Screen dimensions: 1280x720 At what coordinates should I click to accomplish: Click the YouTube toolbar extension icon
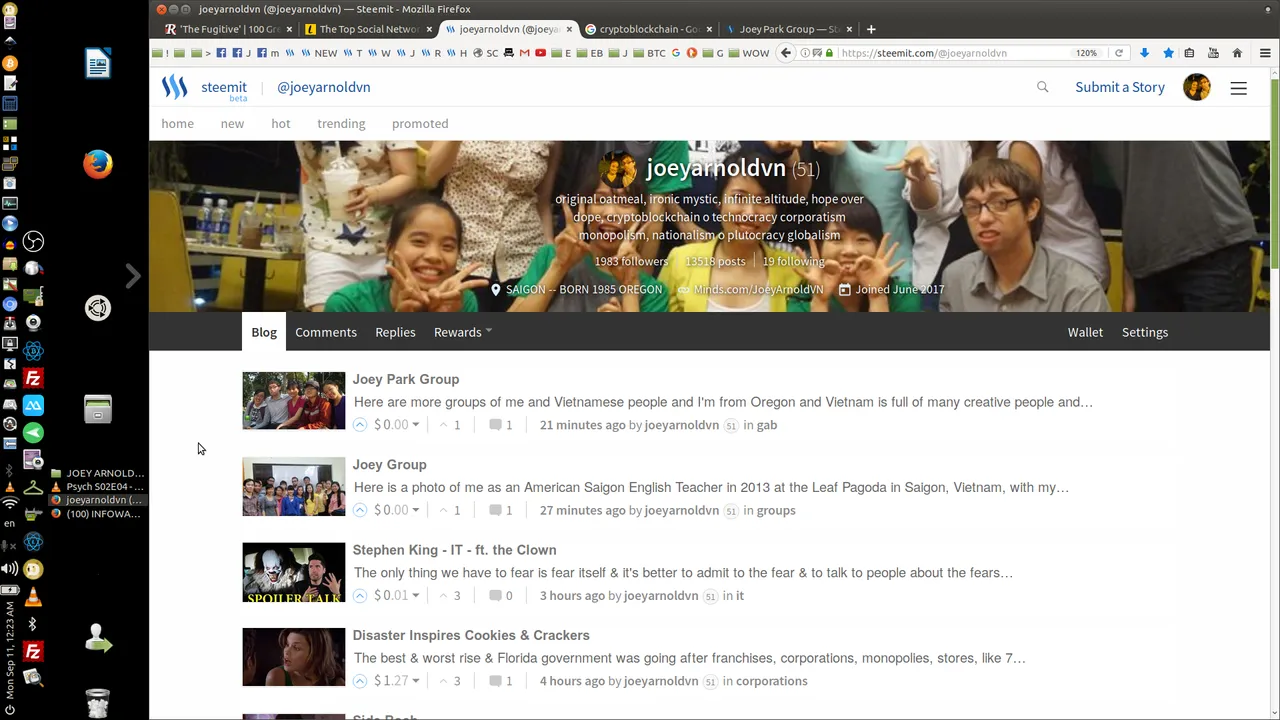tap(1213, 53)
